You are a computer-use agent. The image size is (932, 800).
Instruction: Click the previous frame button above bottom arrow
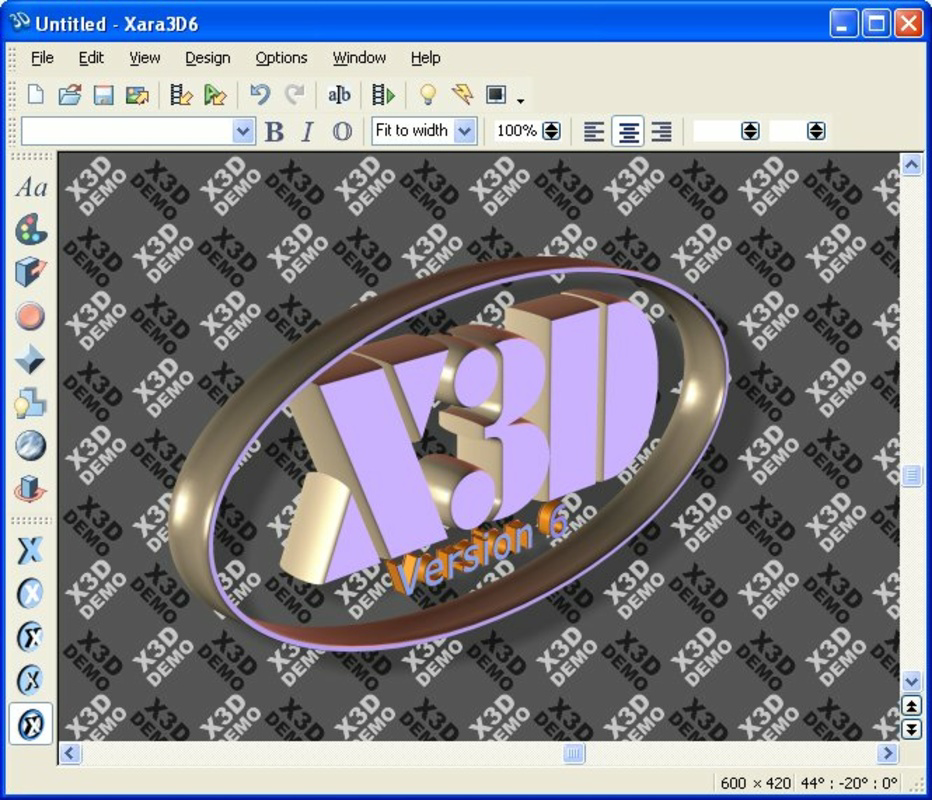click(x=912, y=705)
